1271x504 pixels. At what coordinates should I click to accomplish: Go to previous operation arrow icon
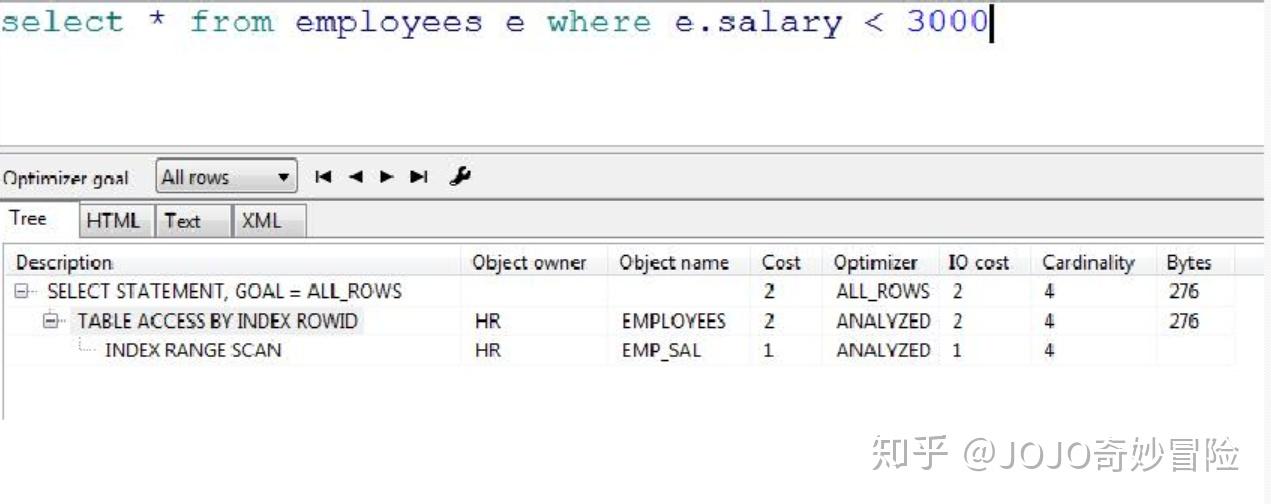(x=355, y=177)
